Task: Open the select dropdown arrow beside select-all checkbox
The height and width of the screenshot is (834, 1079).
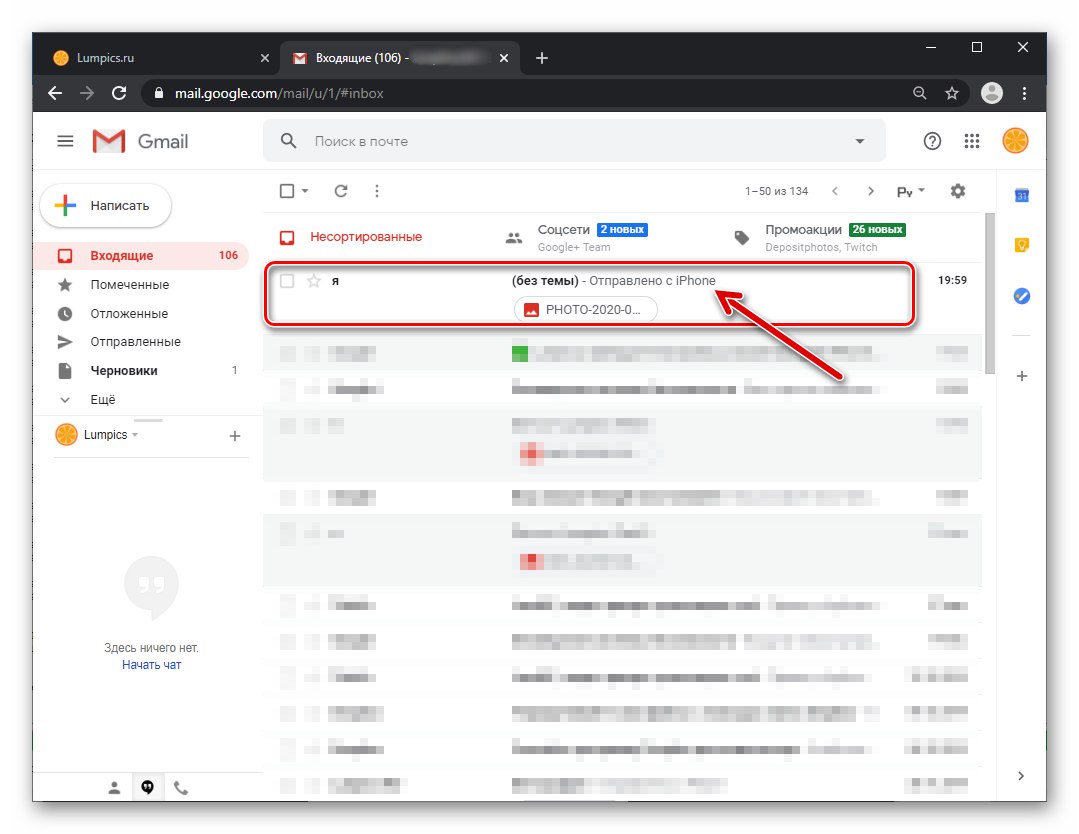Action: [305, 191]
